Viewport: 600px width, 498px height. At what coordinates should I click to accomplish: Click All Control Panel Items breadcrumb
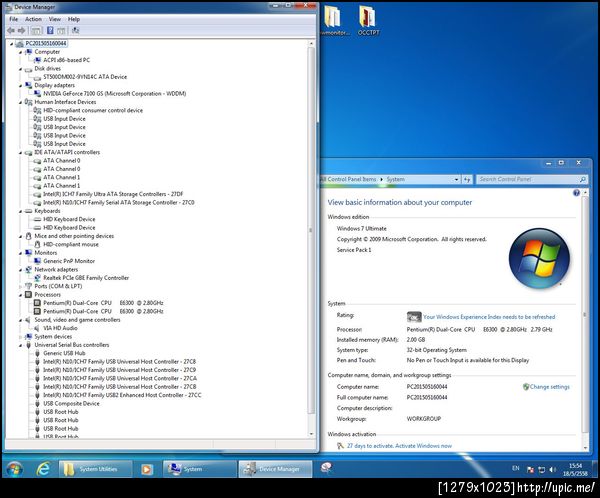349,179
